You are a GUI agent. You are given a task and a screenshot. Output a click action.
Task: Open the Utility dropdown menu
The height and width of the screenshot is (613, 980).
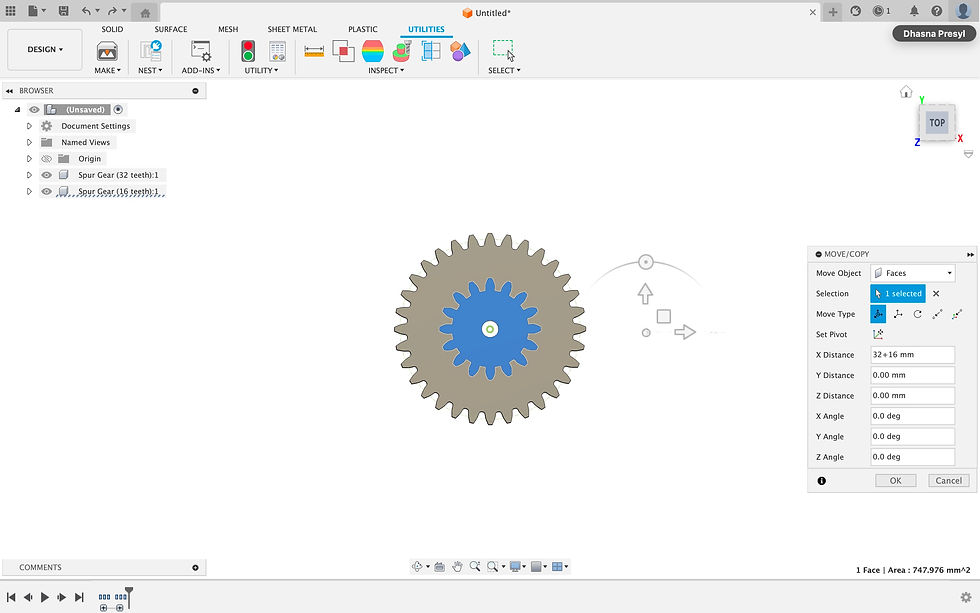tap(261, 71)
